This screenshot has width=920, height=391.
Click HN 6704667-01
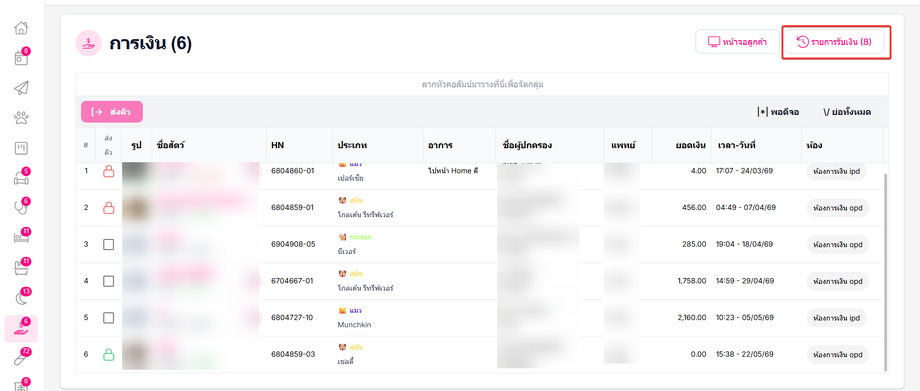click(293, 281)
